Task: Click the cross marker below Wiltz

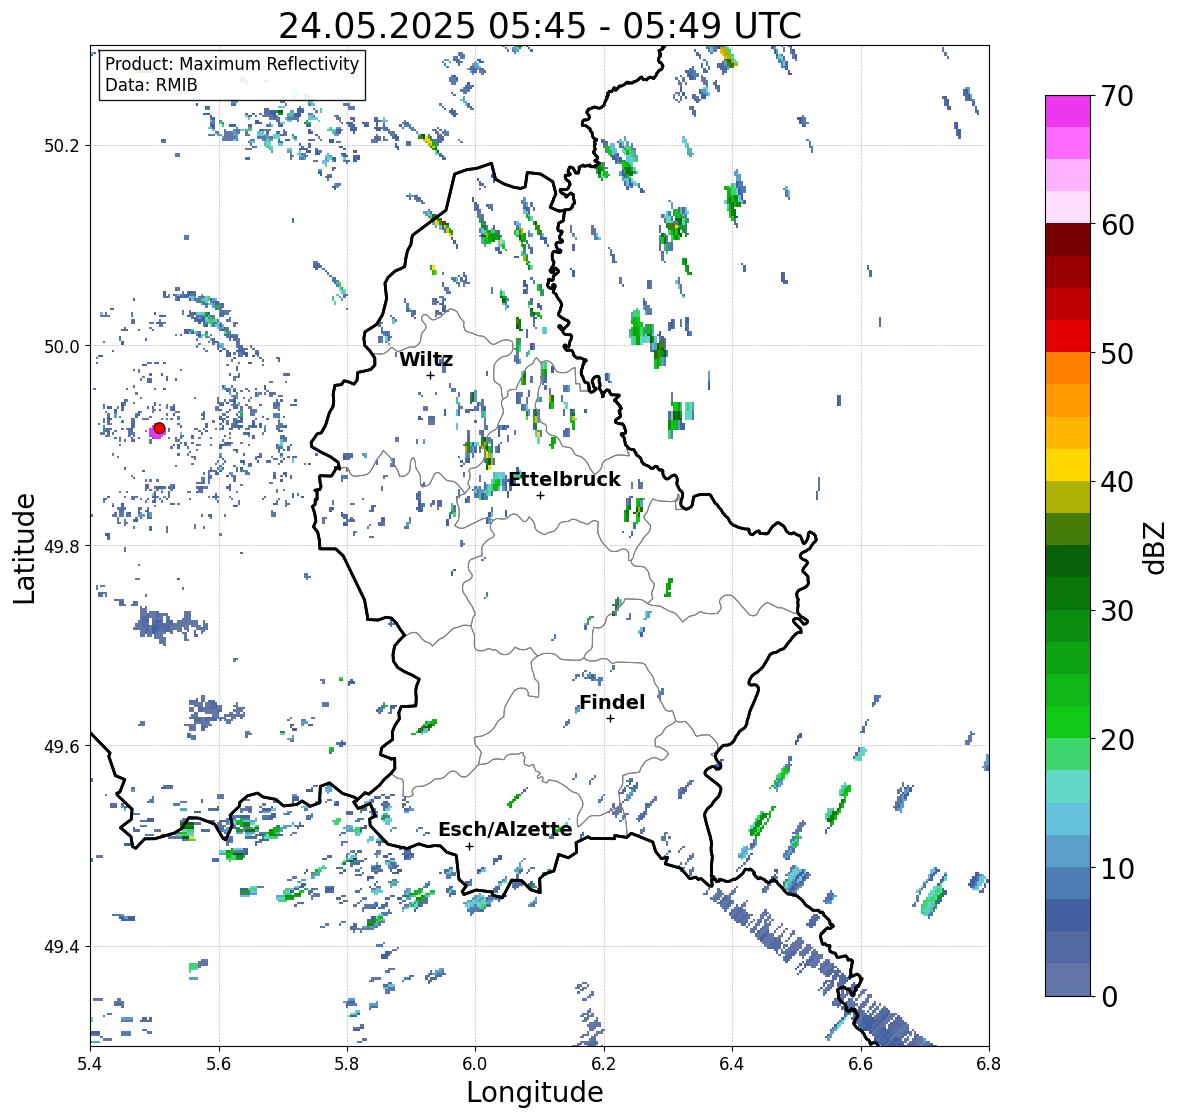Action: pos(430,375)
